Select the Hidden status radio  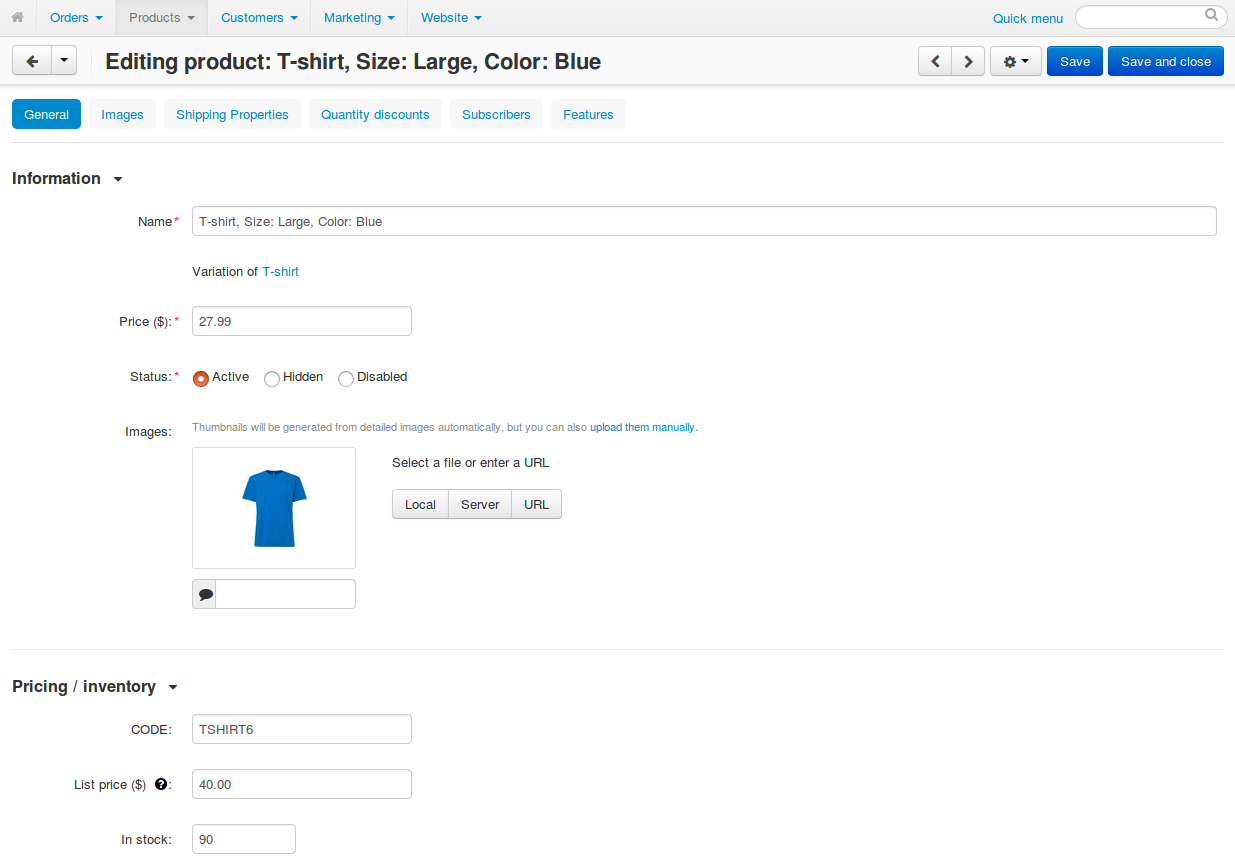click(271, 378)
